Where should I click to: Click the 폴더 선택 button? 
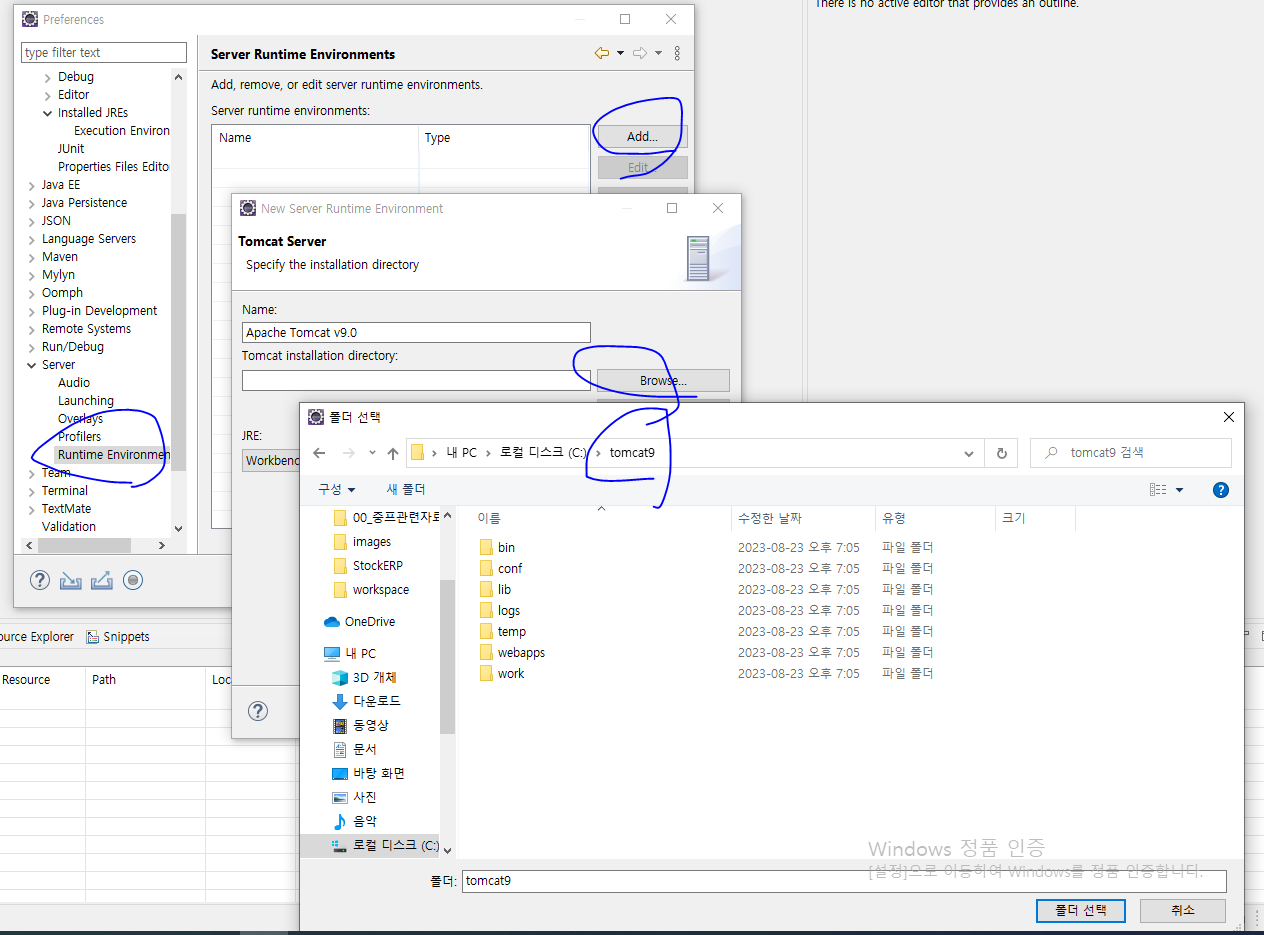[1081, 910]
